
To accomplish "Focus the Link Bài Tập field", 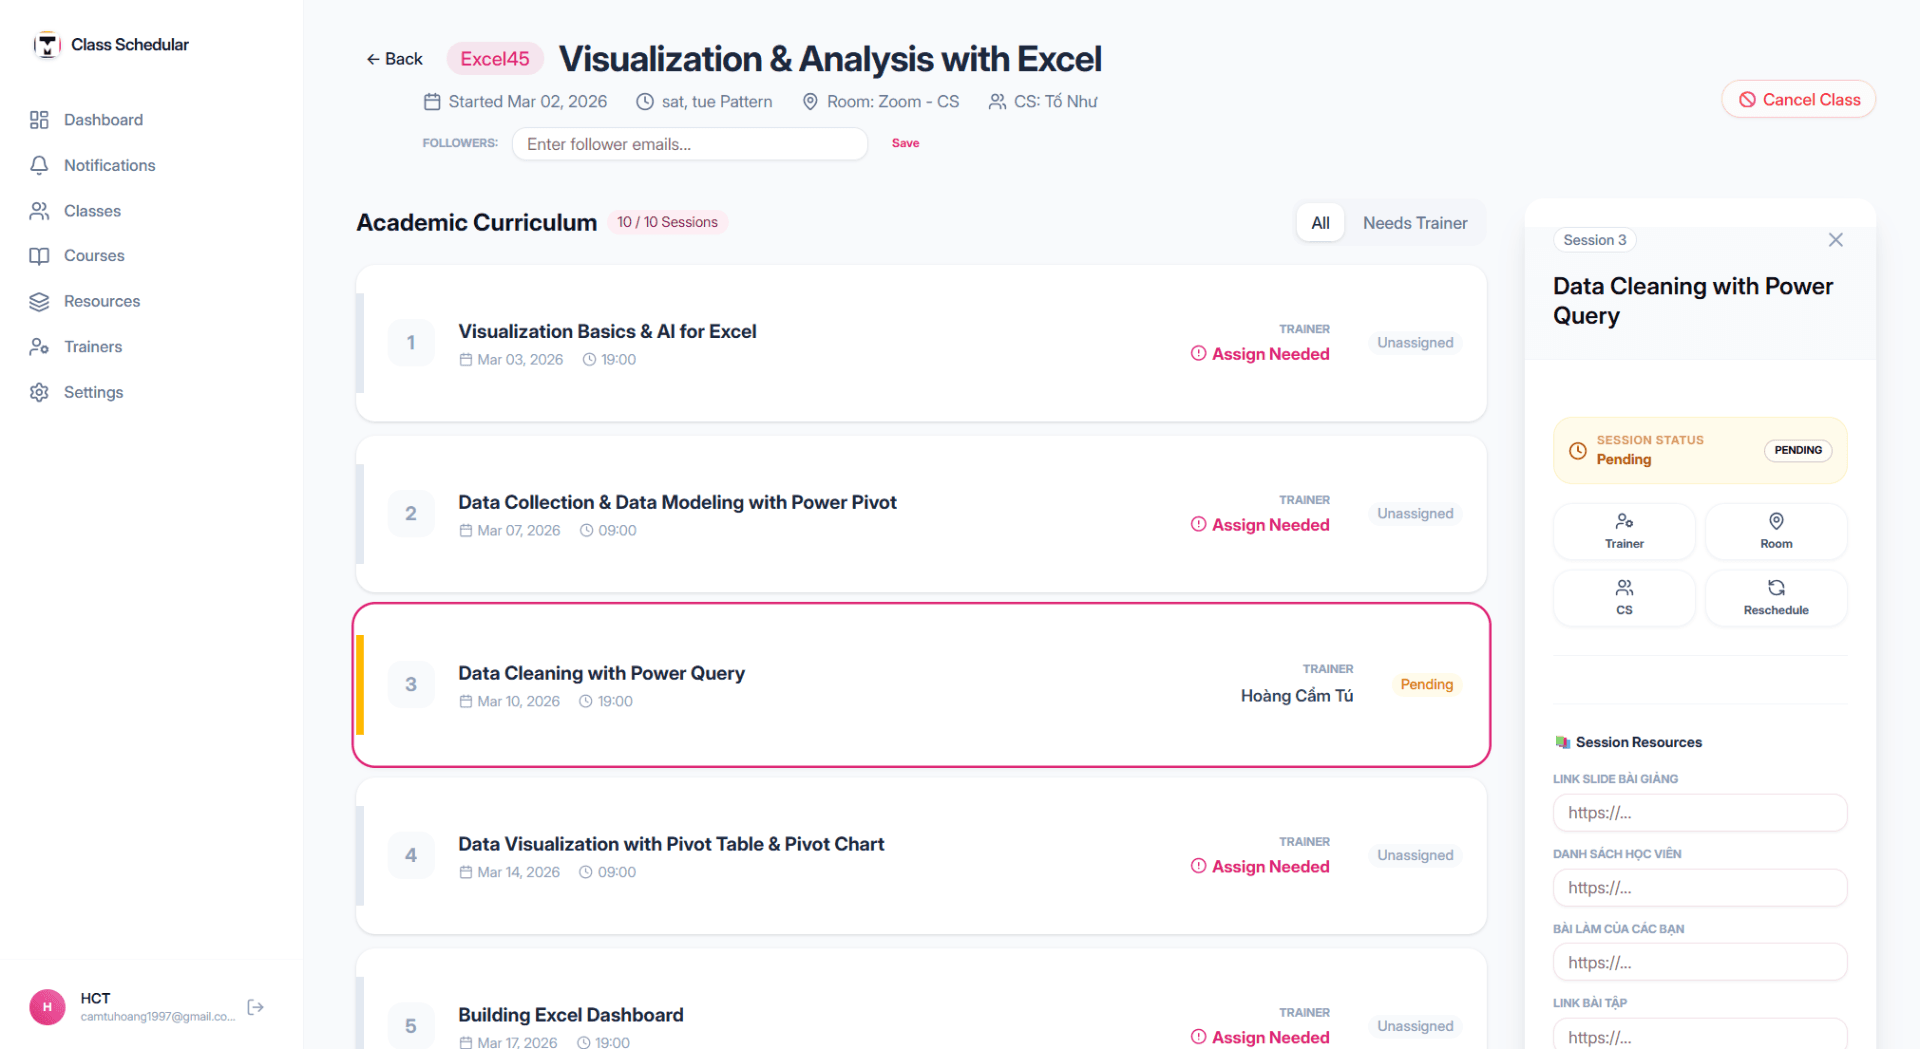I will pyautogui.click(x=1699, y=1034).
